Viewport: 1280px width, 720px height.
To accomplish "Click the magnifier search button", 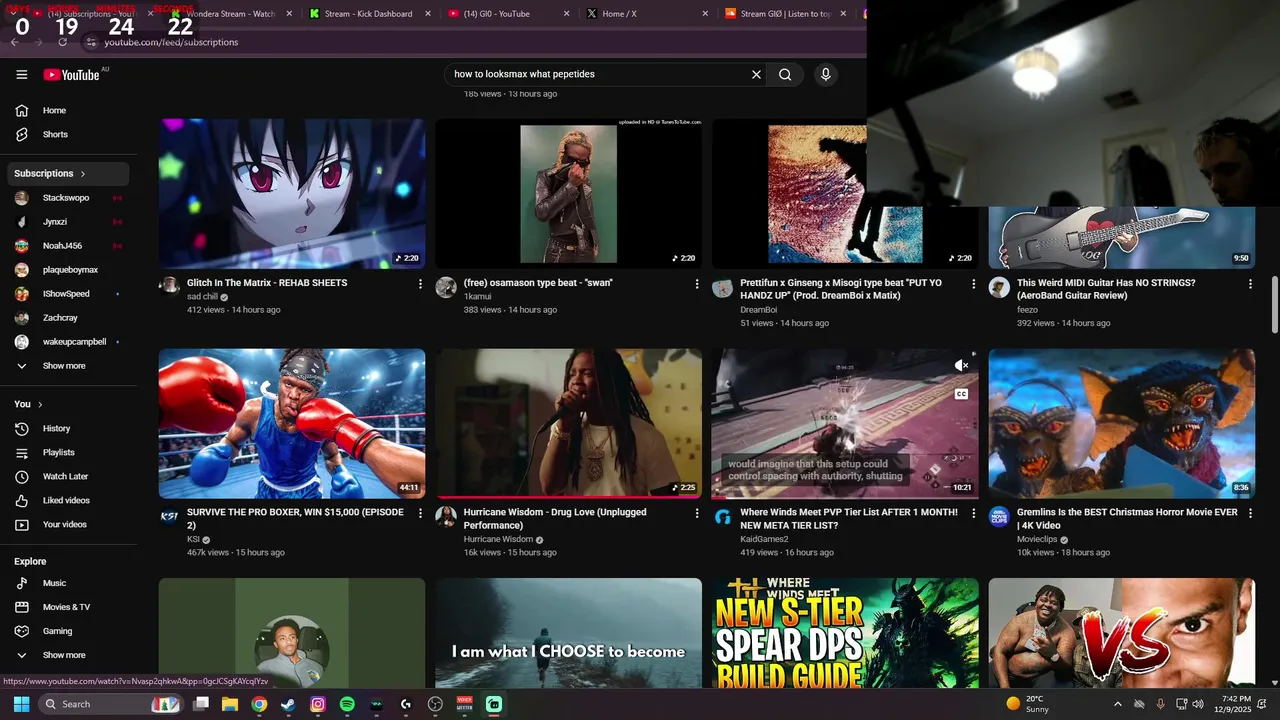I will click(785, 74).
